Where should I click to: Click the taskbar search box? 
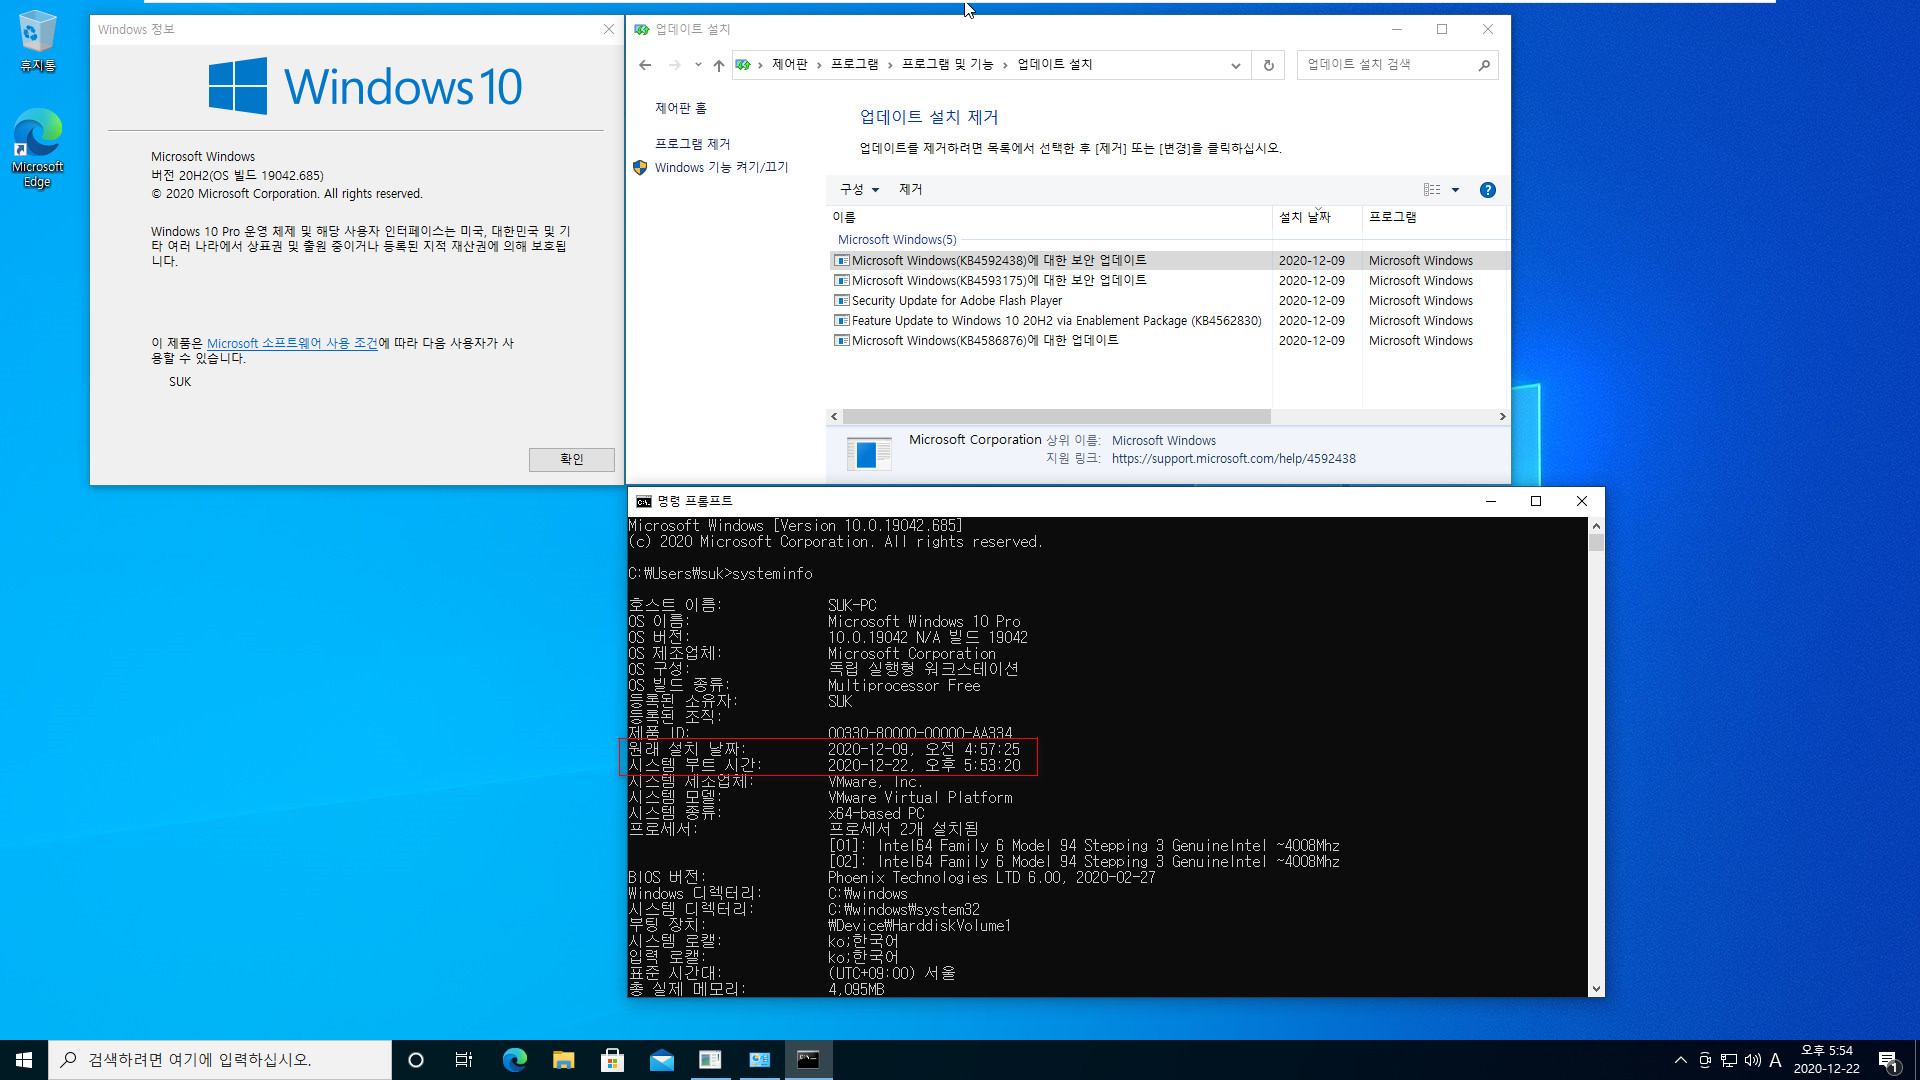pos(220,1060)
